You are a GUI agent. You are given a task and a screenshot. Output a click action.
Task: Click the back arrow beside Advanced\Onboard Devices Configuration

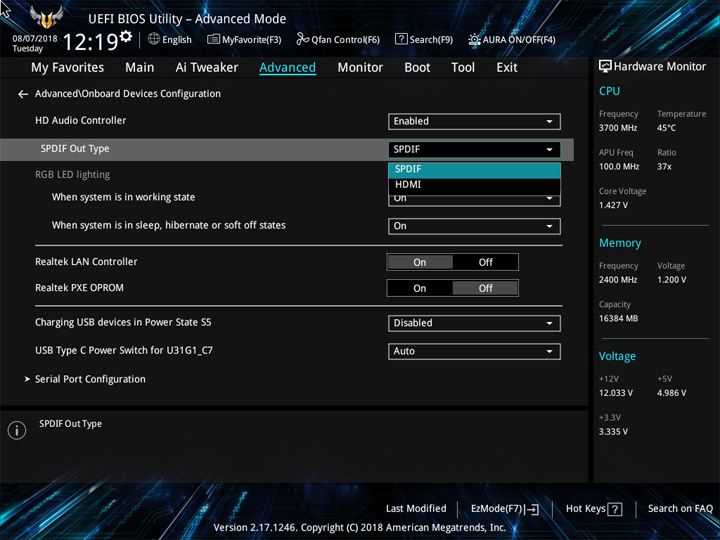click(x=23, y=94)
